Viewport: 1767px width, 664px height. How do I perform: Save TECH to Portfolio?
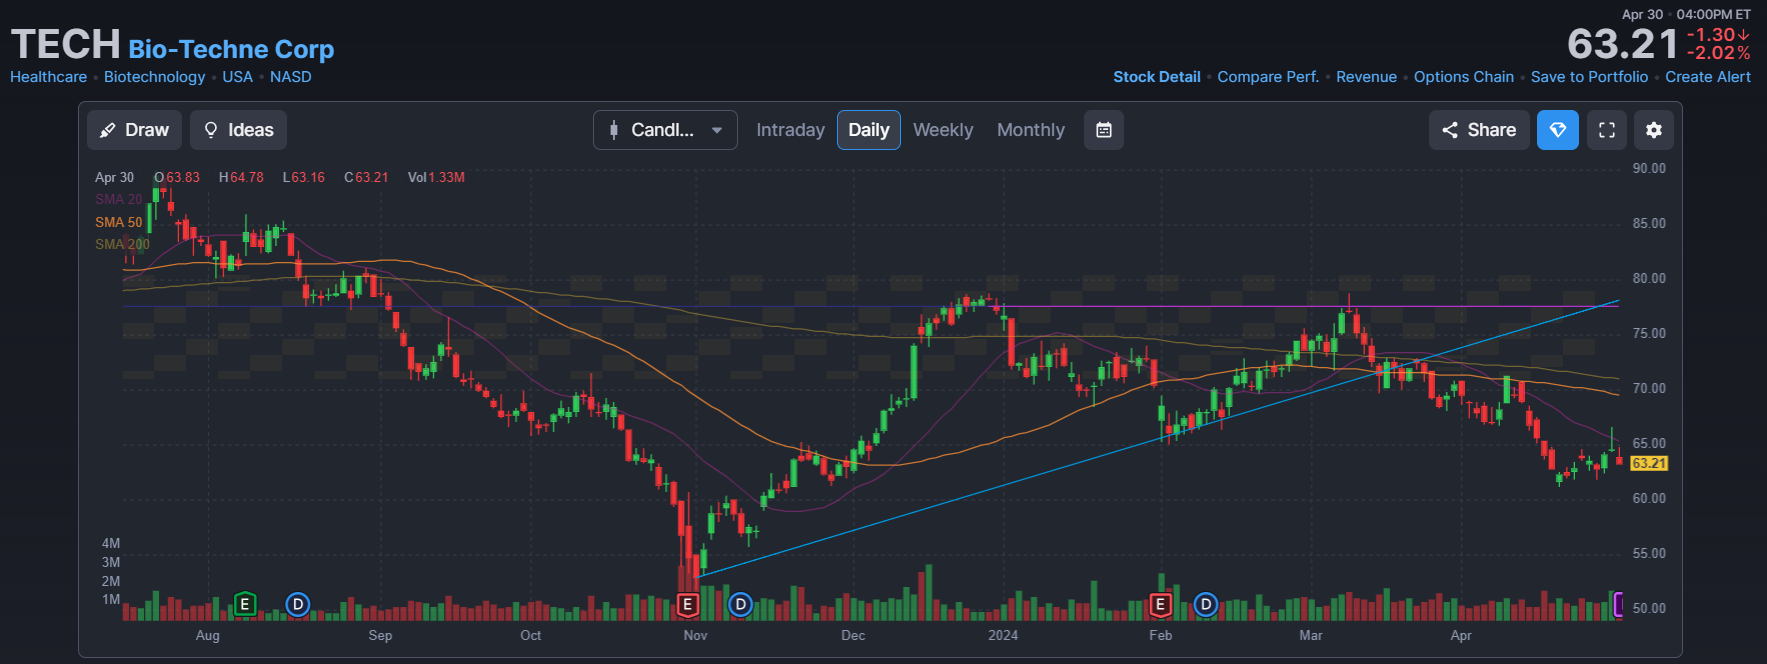pyautogui.click(x=1589, y=77)
